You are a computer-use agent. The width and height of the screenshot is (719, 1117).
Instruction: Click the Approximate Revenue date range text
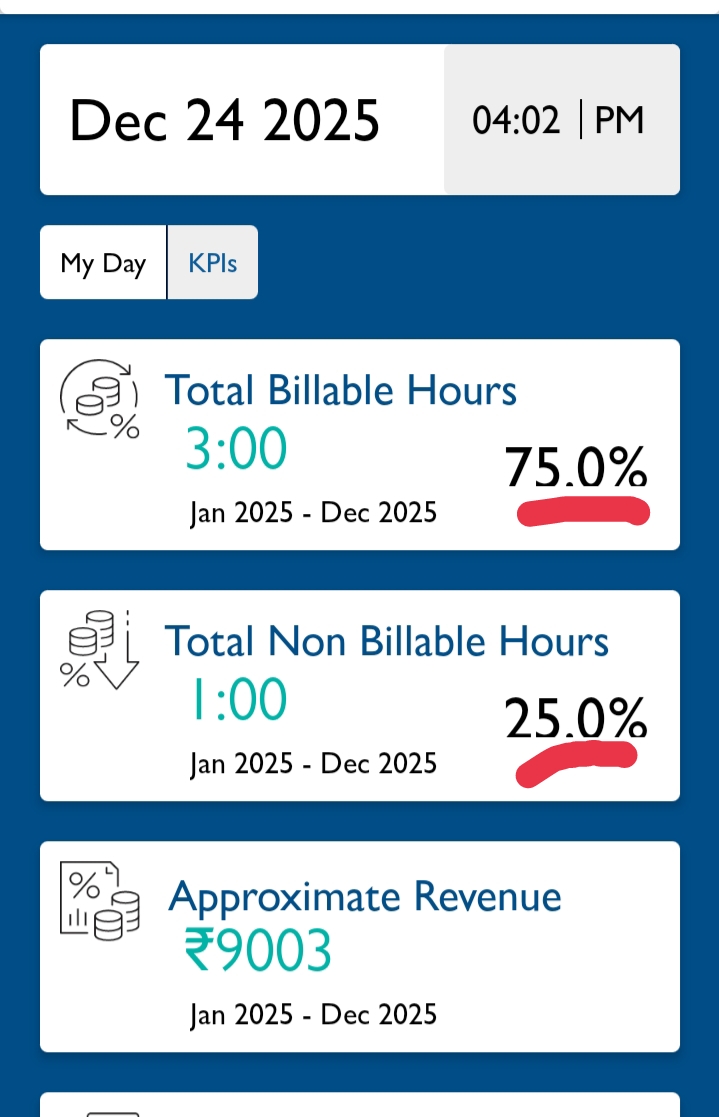[x=313, y=1015]
